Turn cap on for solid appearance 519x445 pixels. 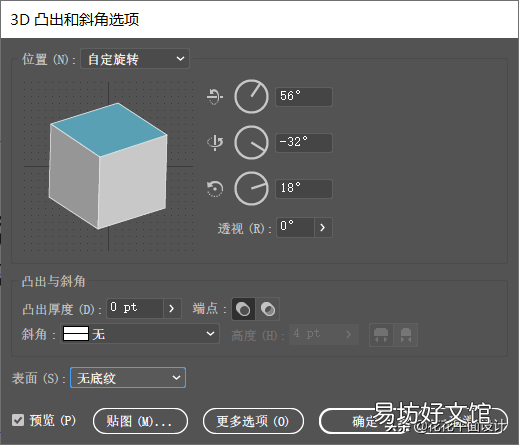243,309
